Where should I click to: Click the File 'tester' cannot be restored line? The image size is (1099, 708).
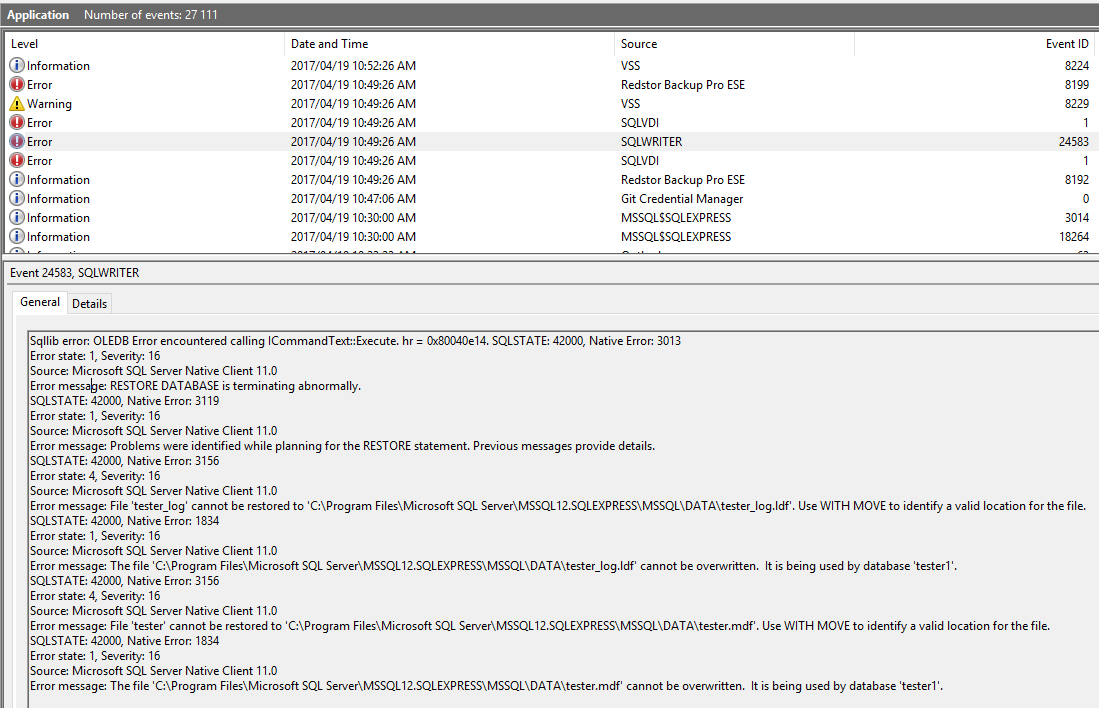click(x=540, y=626)
